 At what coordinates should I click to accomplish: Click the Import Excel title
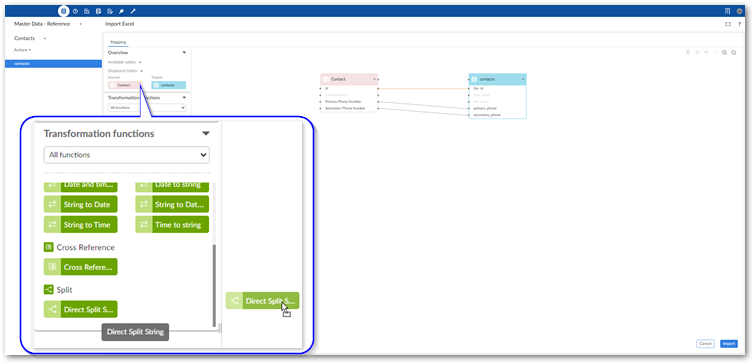tap(120, 24)
